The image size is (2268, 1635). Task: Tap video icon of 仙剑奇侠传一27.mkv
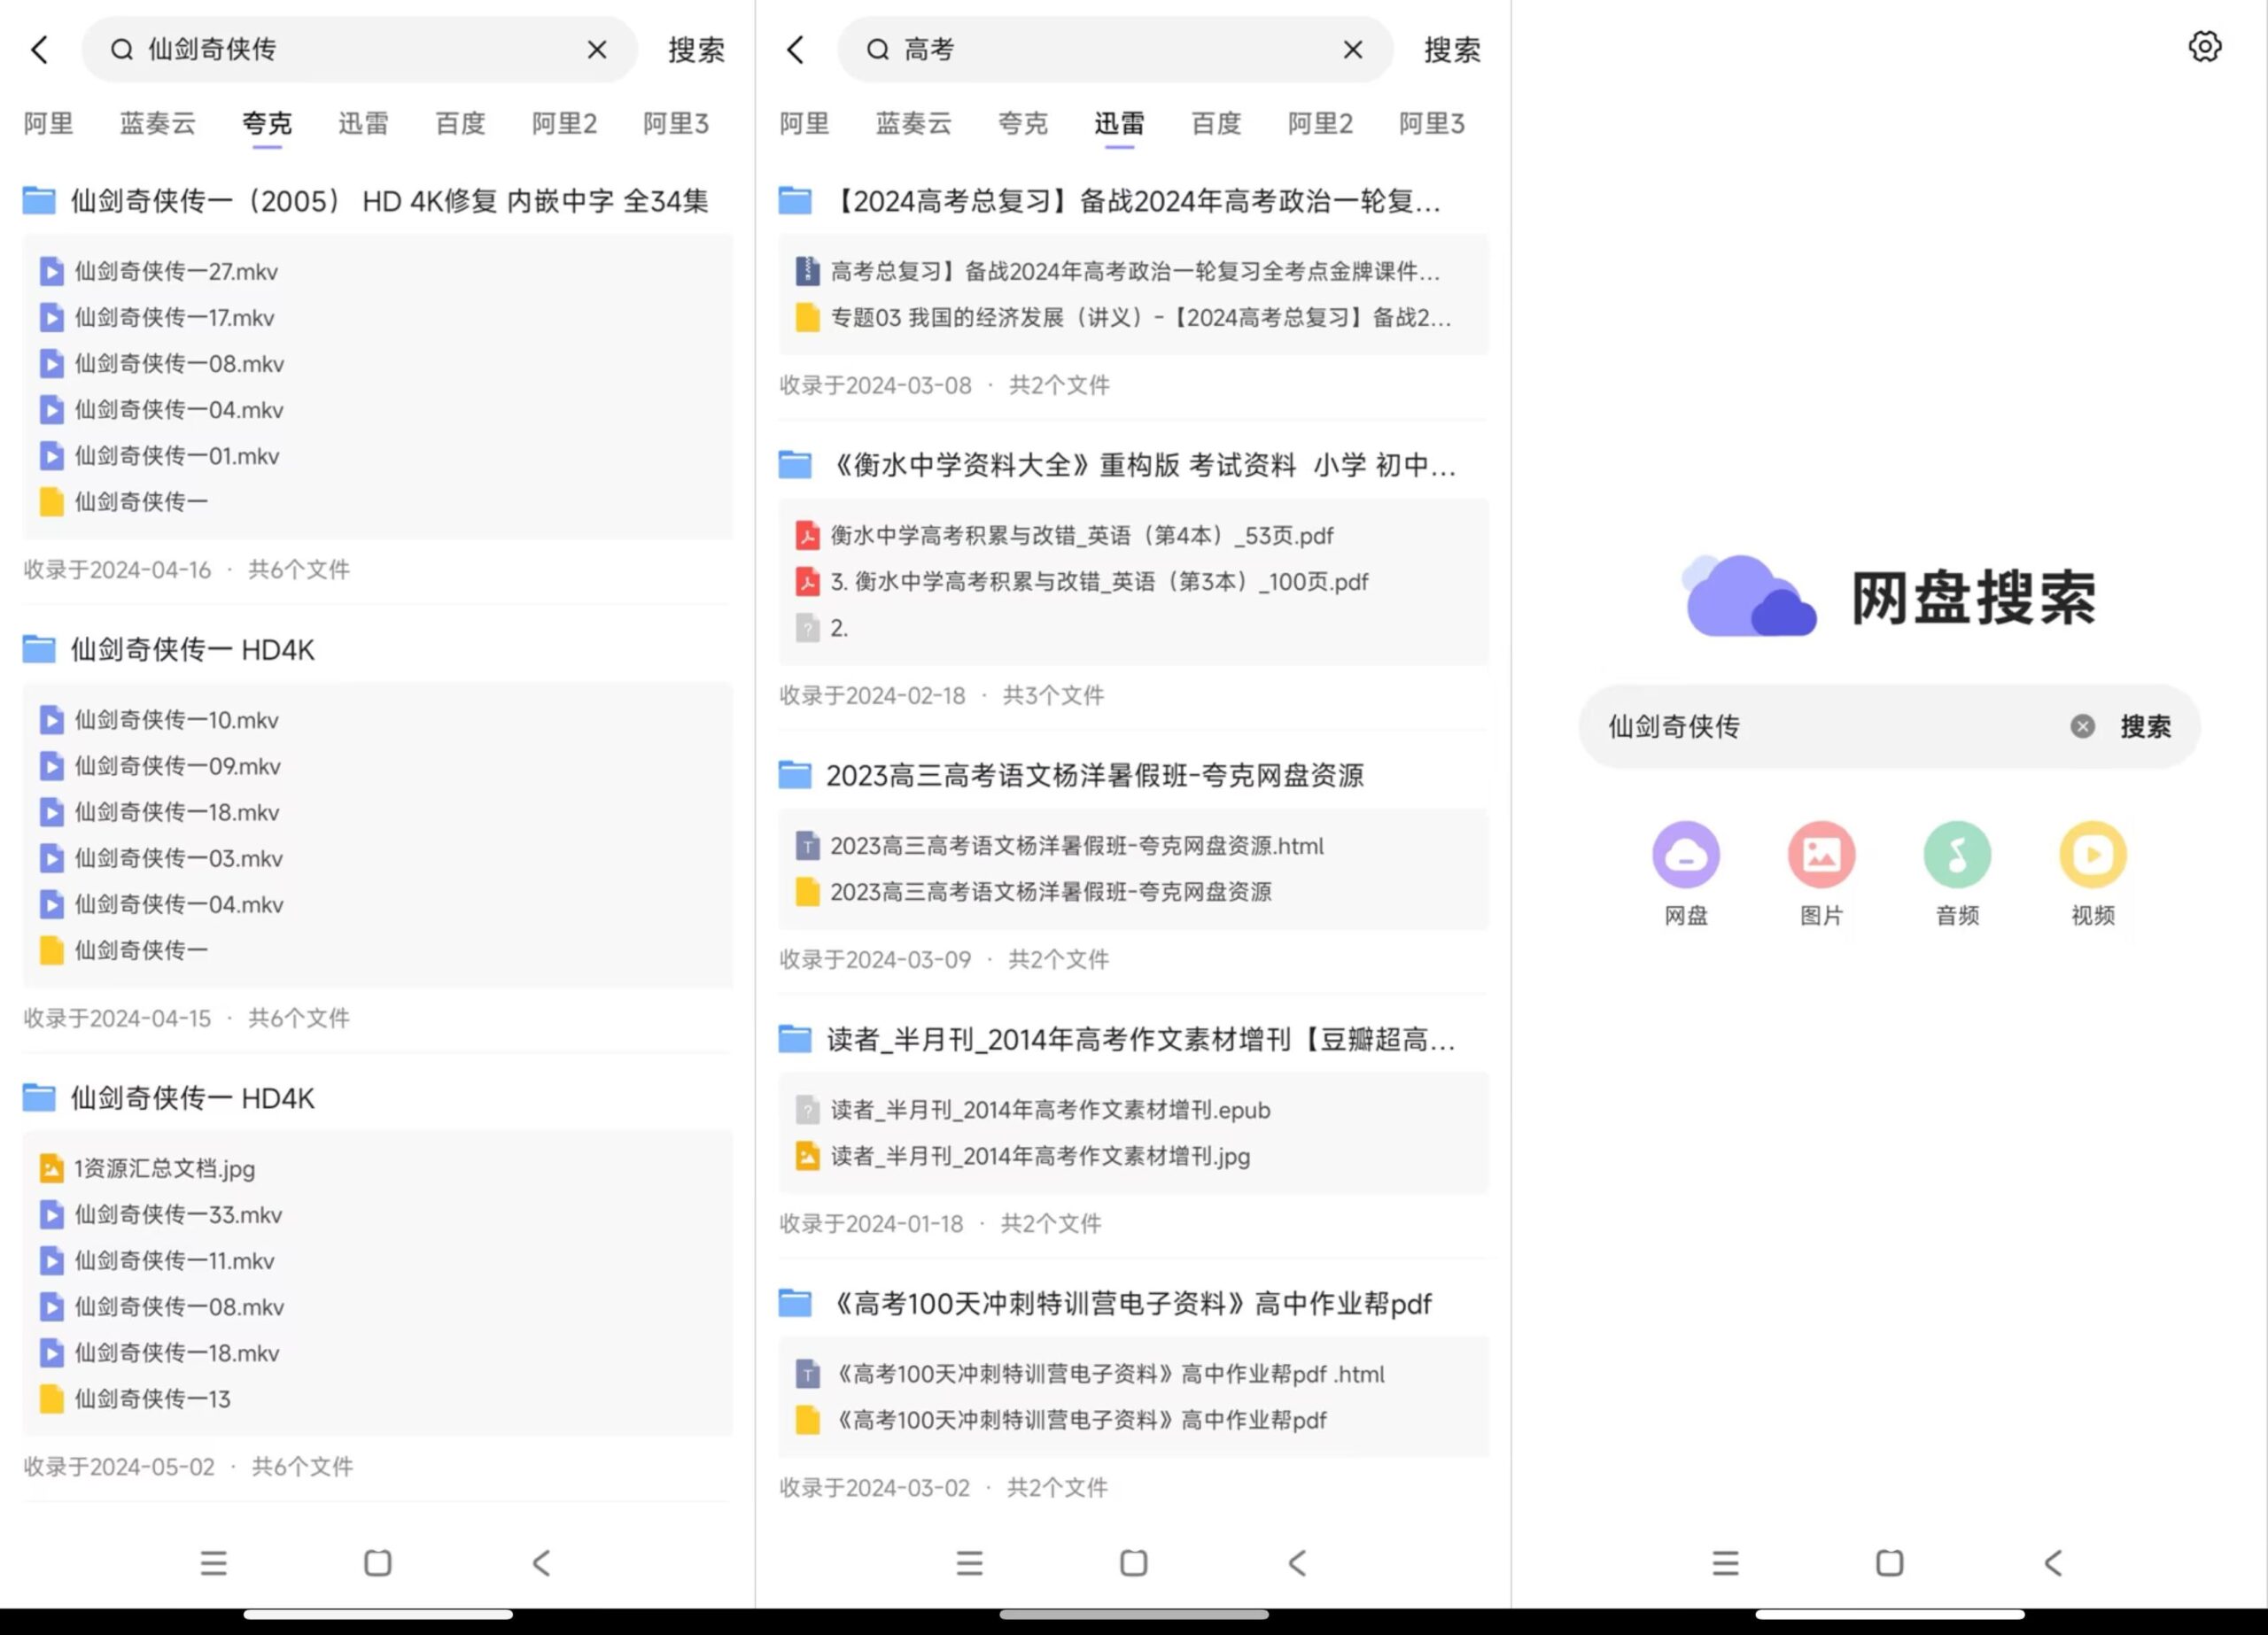click(52, 271)
